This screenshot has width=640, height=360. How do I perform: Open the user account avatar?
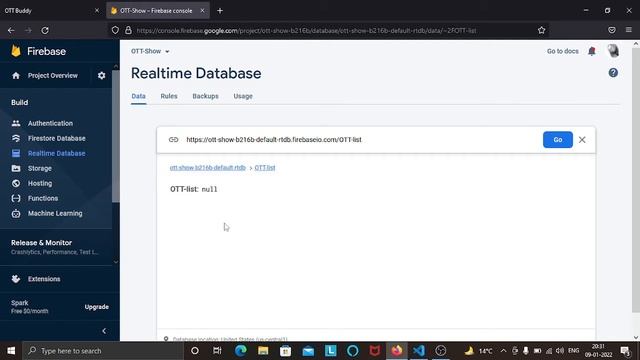pyautogui.click(x=613, y=51)
